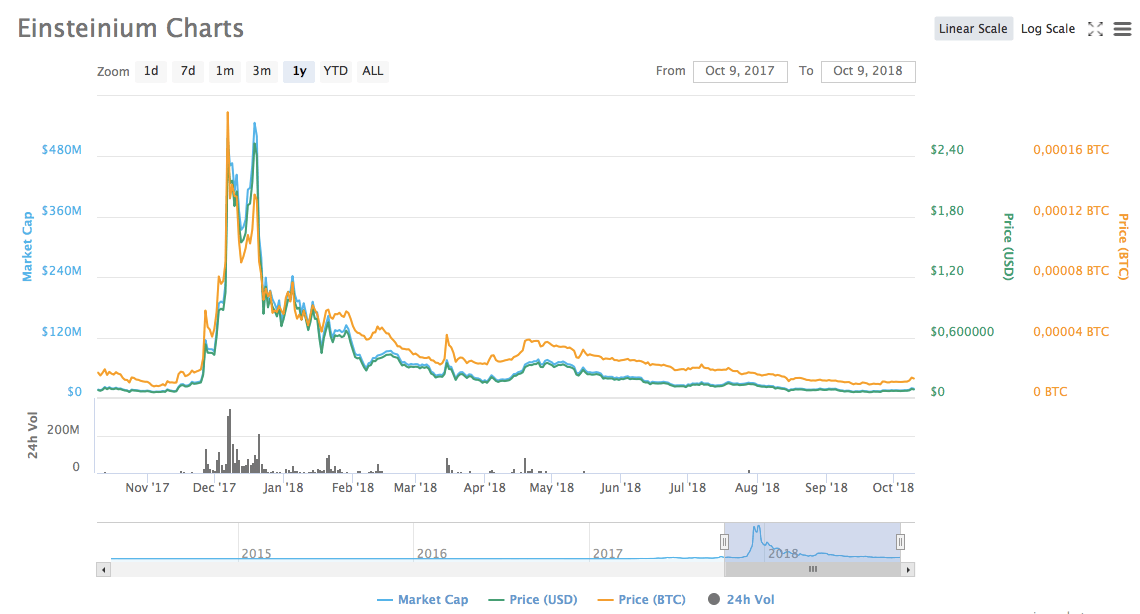Grab the navigator left range handle

724,541
